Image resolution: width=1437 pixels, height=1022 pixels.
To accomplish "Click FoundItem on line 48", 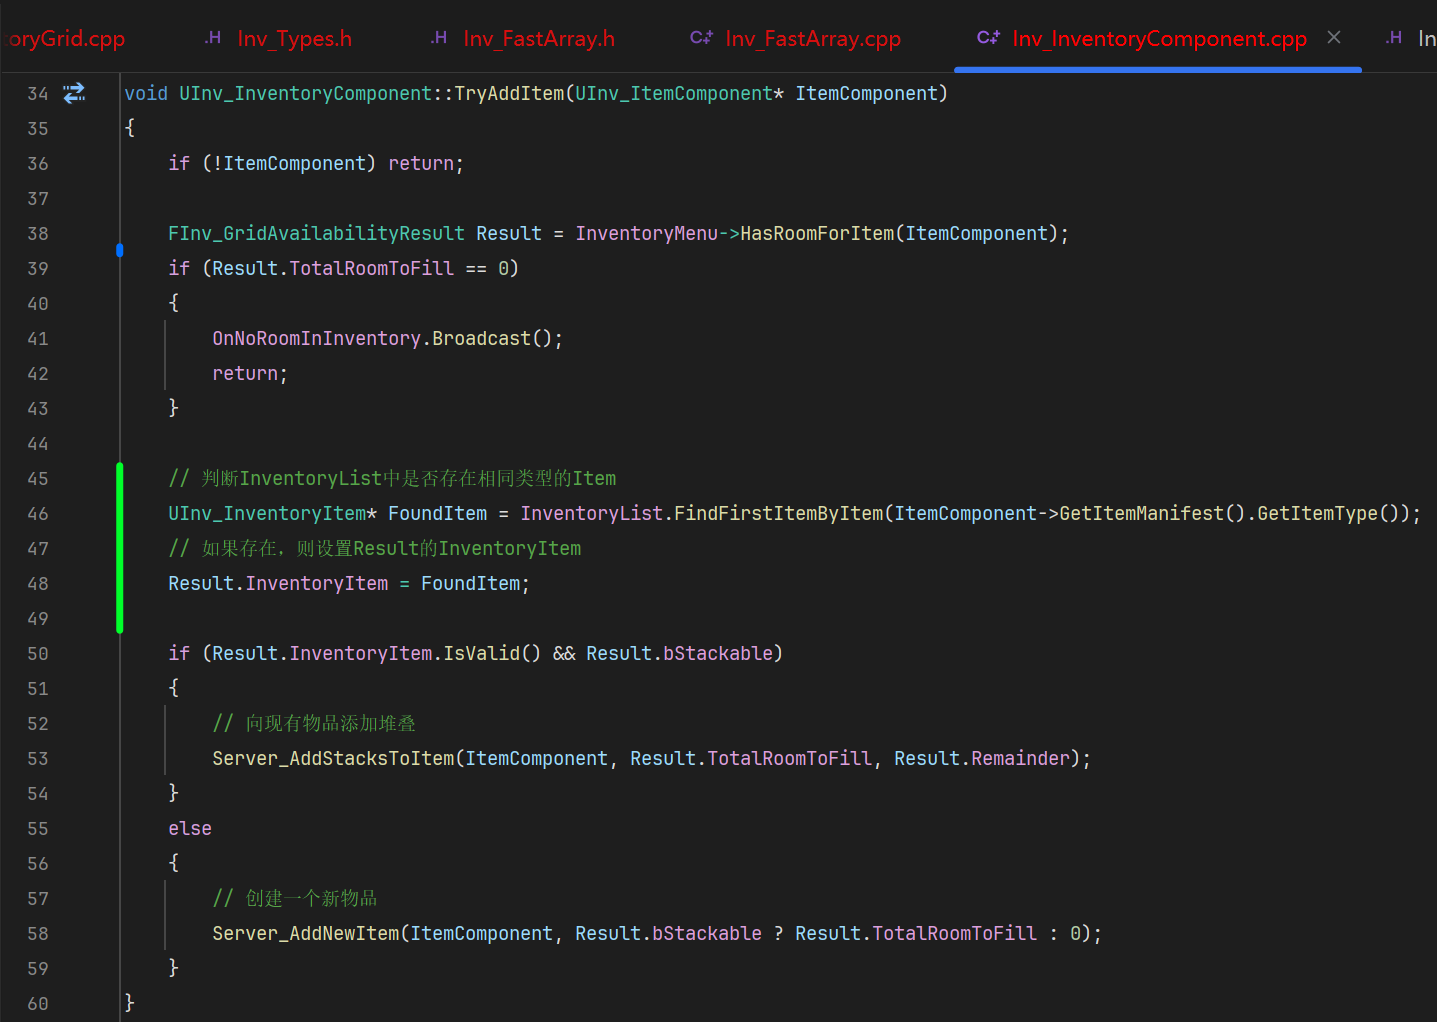I will tap(470, 583).
